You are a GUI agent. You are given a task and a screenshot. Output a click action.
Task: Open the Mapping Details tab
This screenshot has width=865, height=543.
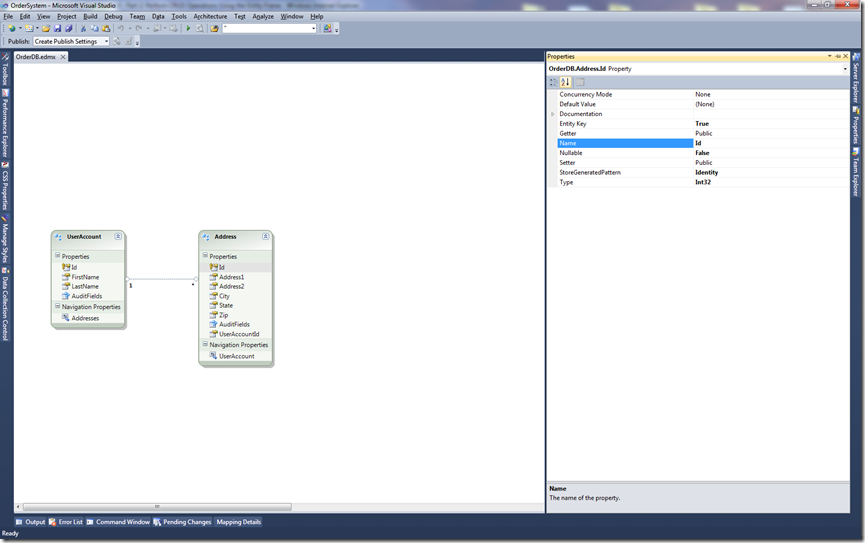pos(238,522)
